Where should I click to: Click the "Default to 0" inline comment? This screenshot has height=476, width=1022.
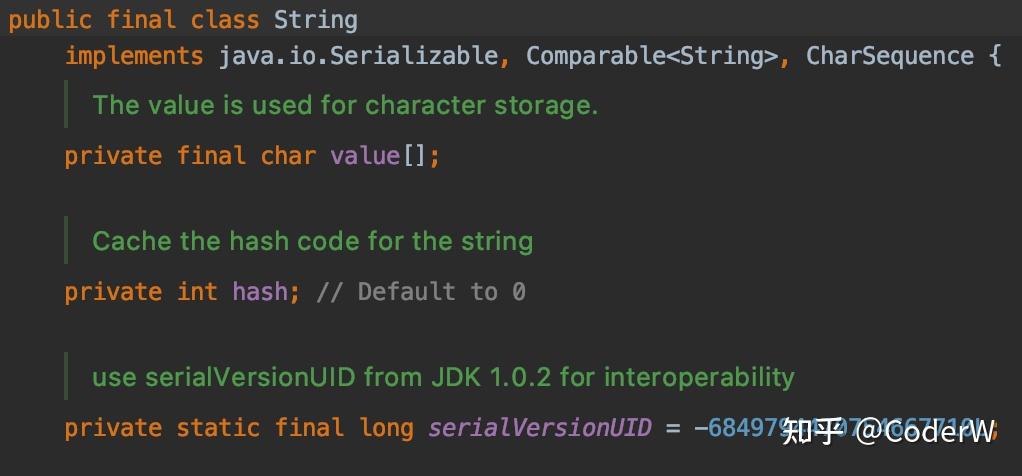(x=421, y=292)
